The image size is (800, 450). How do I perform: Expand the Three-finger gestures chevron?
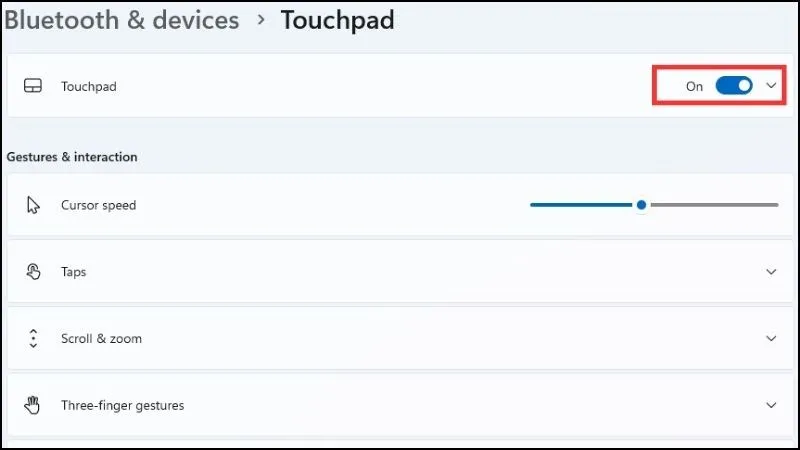tap(771, 405)
